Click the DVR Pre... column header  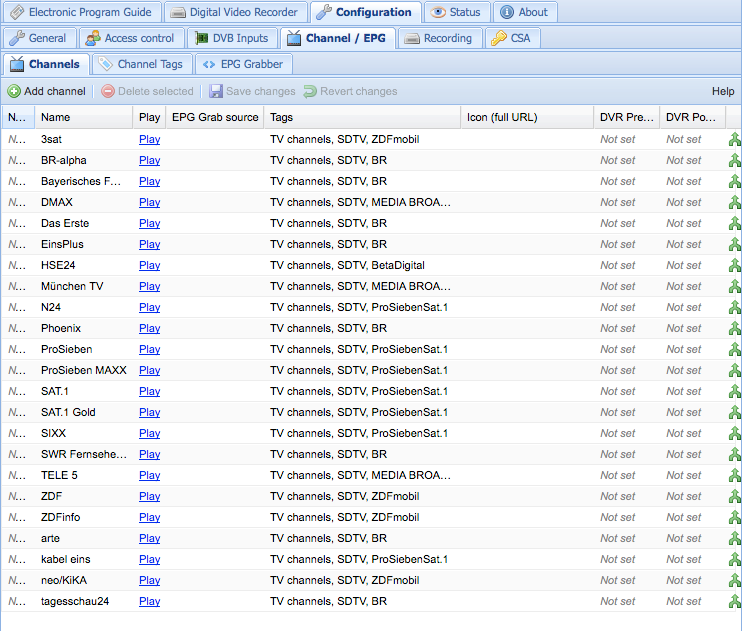point(627,117)
